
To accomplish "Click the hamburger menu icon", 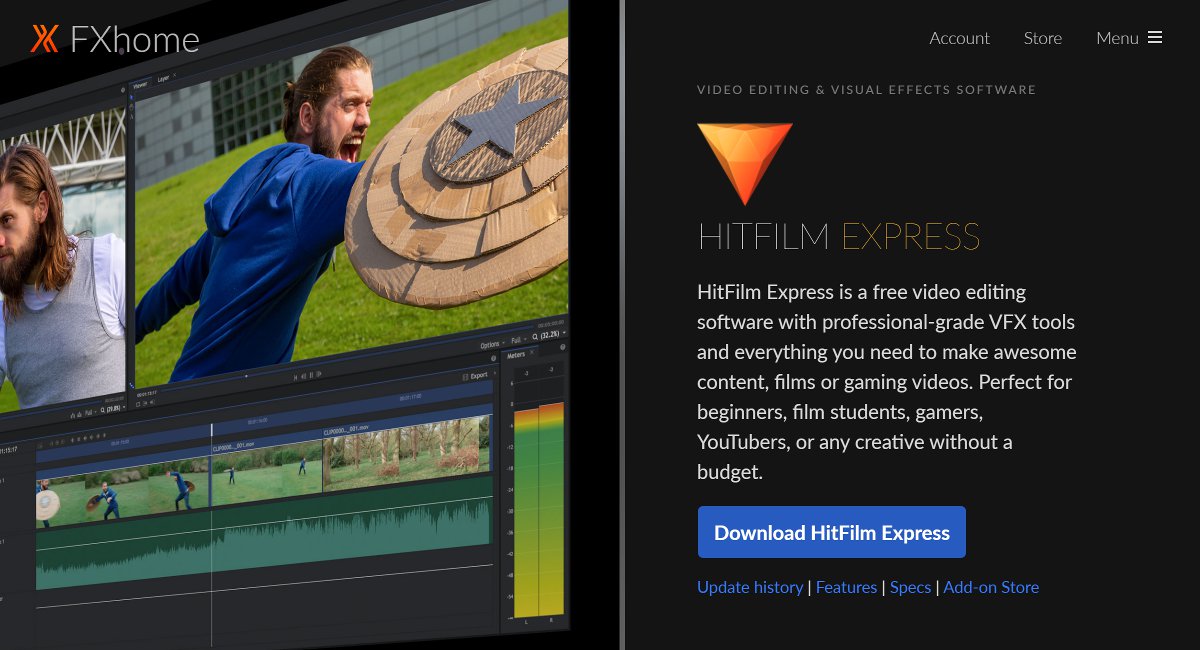I will click(x=1155, y=38).
